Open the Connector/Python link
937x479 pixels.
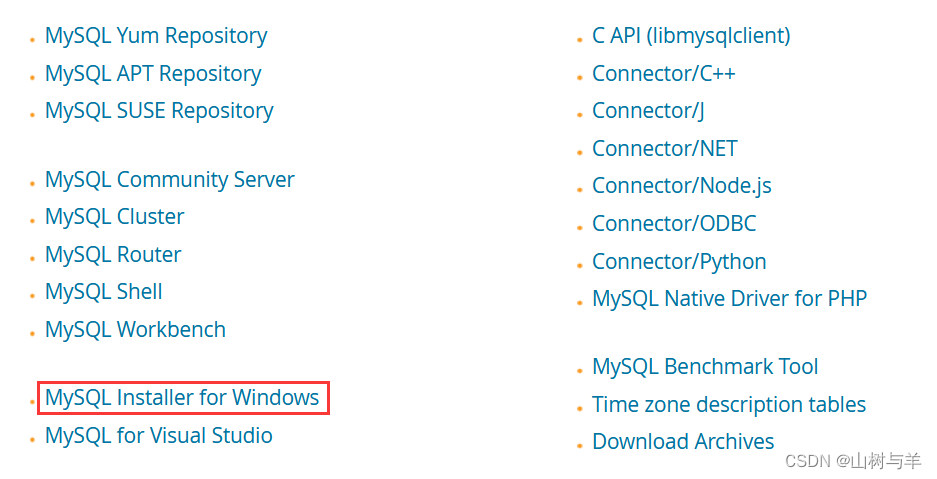point(679,262)
